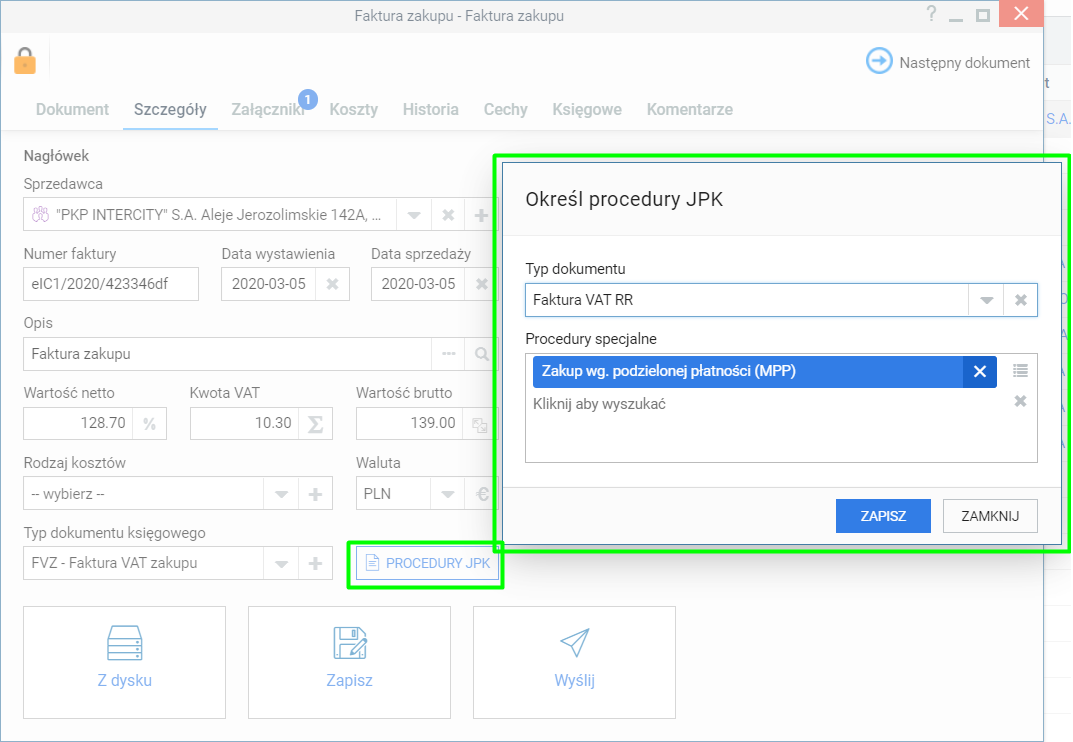Open the Komentarze tab

coord(690,110)
